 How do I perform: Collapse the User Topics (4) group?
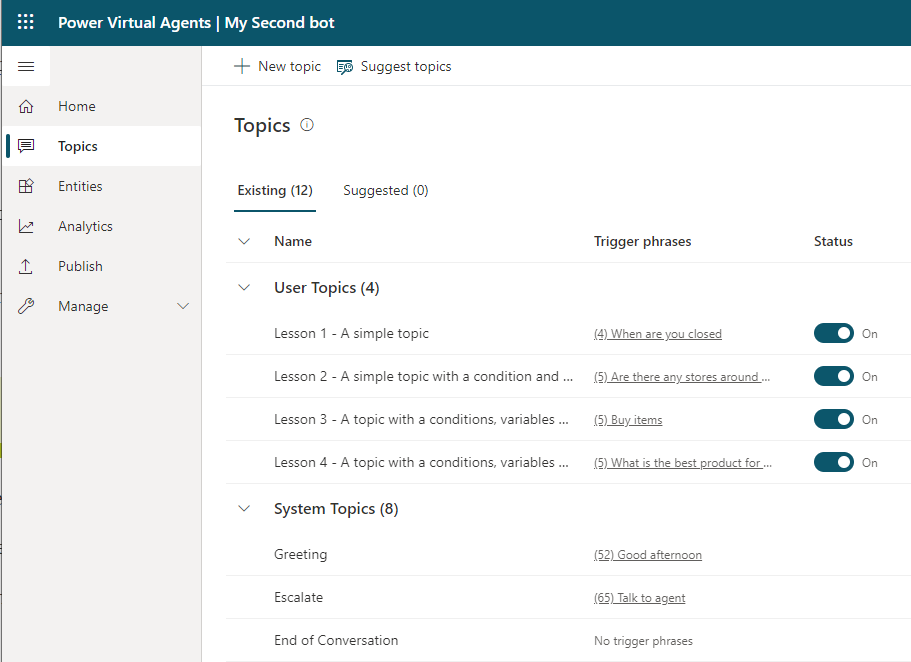pos(245,288)
